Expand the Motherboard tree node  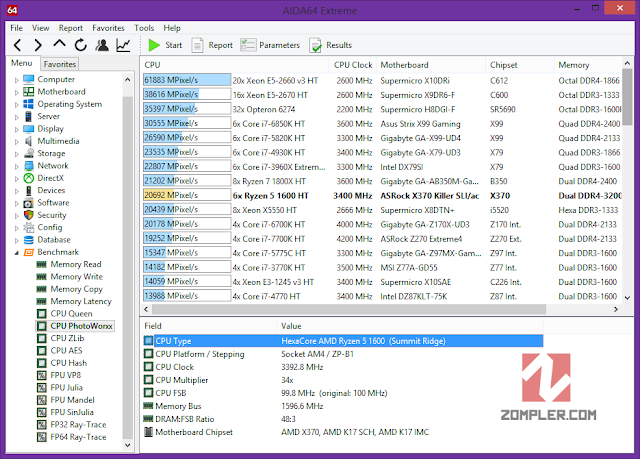[x=16, y=92]
